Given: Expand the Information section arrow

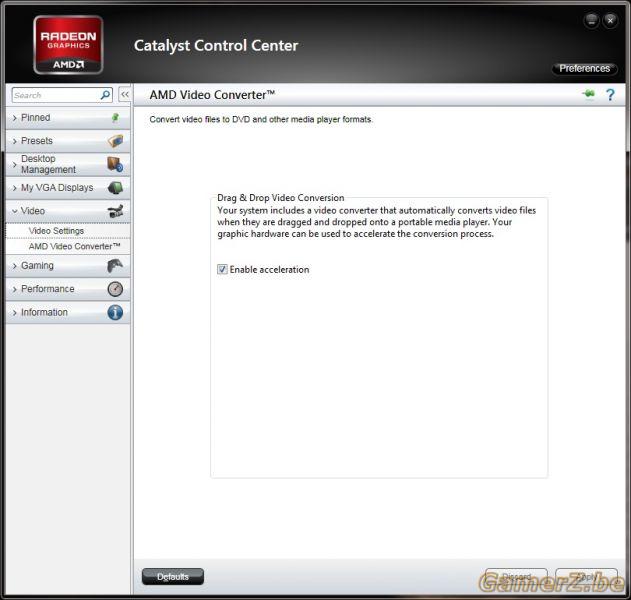Looking at the screenshot, I should pyautogui.click(x=14, y=313).
